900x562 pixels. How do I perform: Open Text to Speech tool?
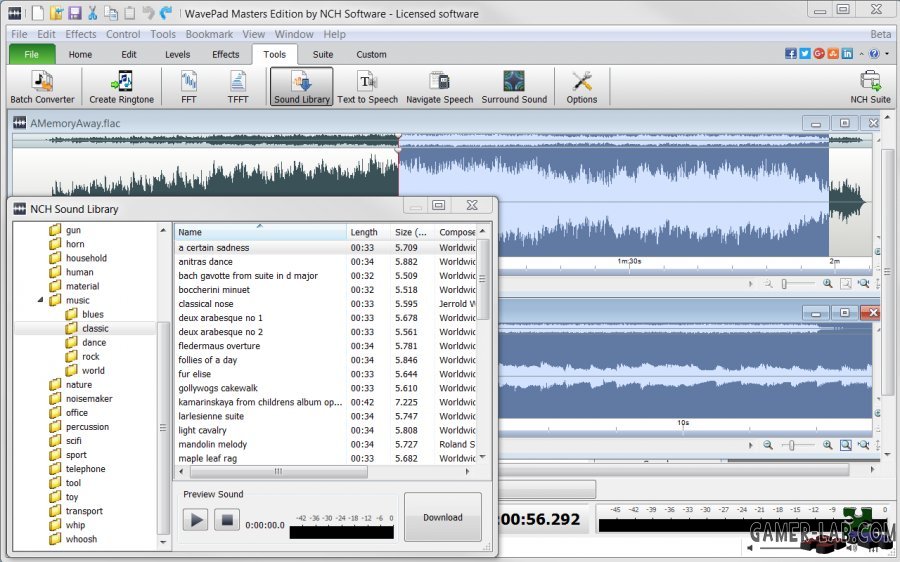pos(367,87)
